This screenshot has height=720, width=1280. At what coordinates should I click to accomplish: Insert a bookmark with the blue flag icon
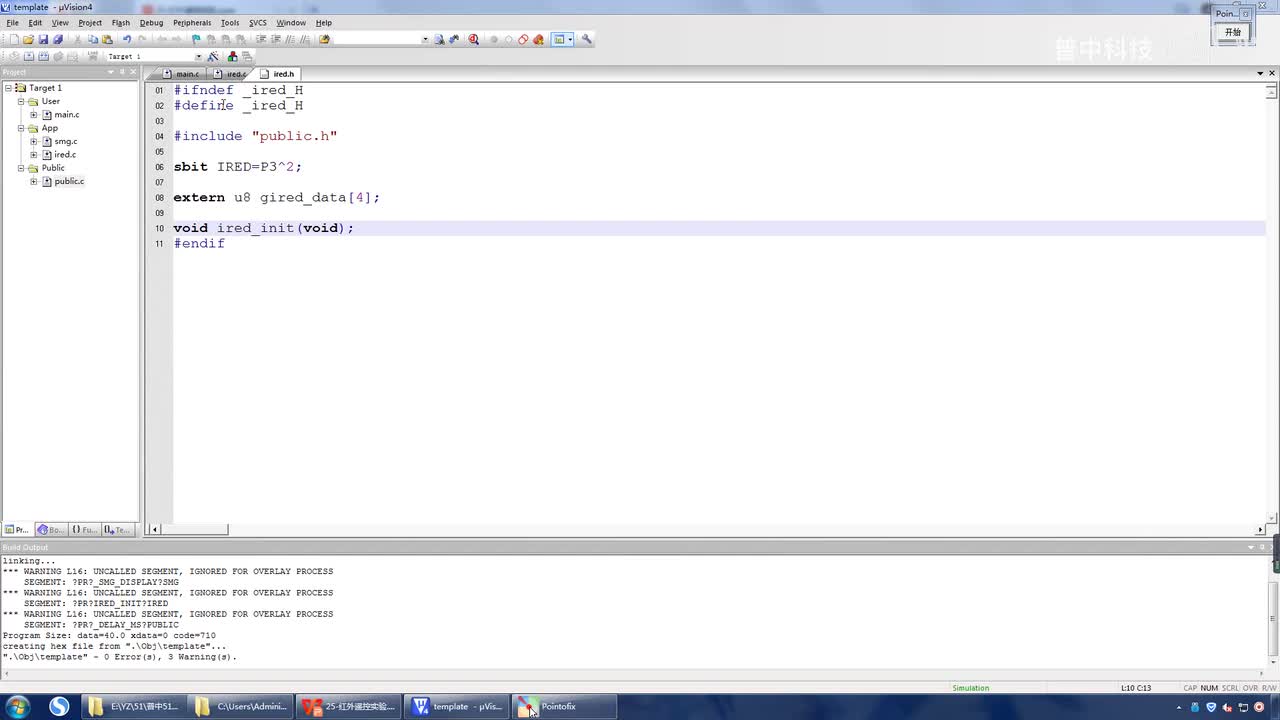[196, 40]
